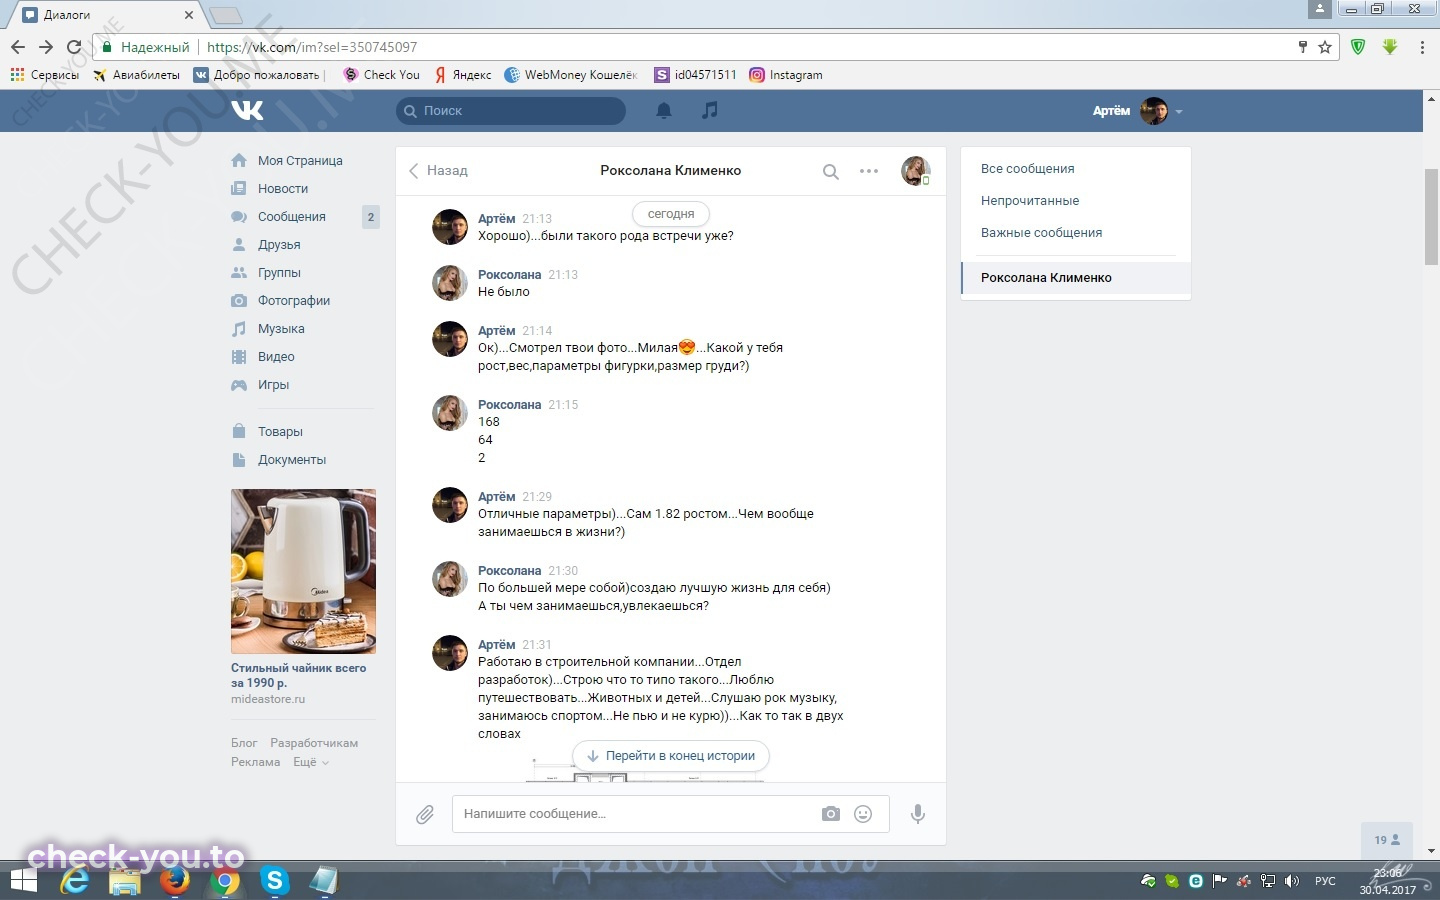Record a voice message with microphone icon
The width and height of the screenshot is (1440, 900).
[918, 814]
